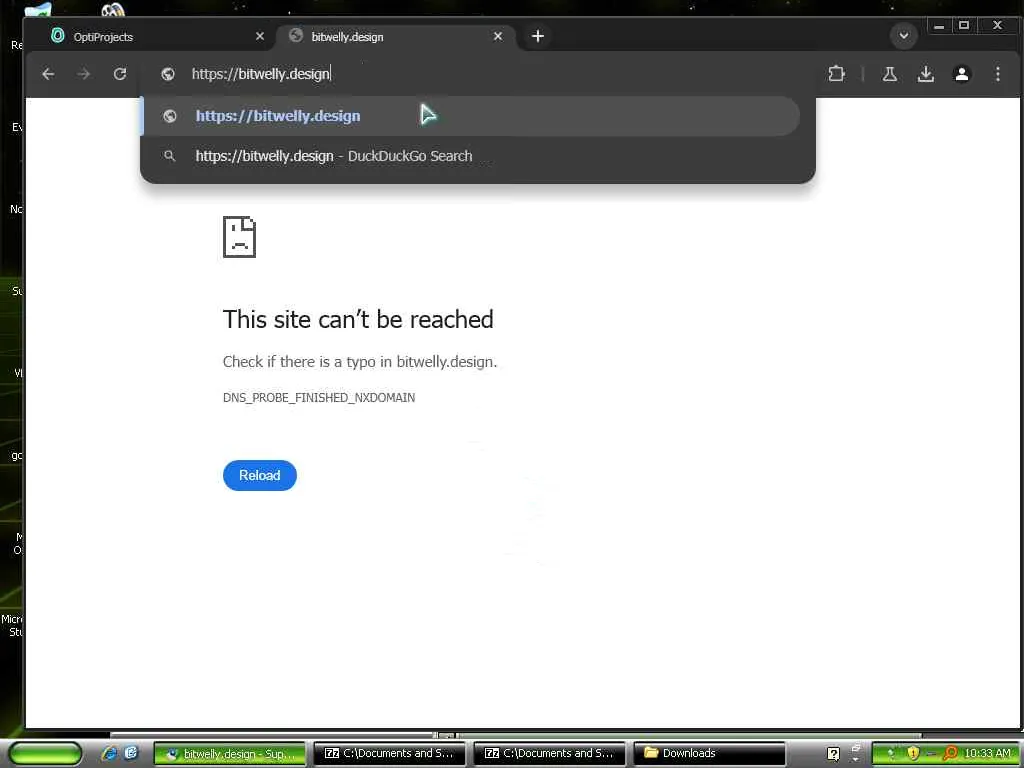This screenshot has width=1024, height=768.
Task: Click the 'This site can't be reached' heading
Action: 358,320
